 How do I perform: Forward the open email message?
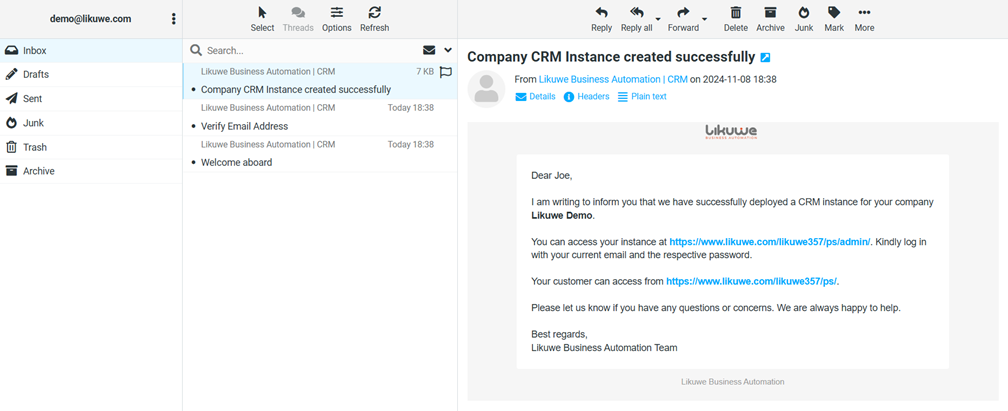pos(683,18)
